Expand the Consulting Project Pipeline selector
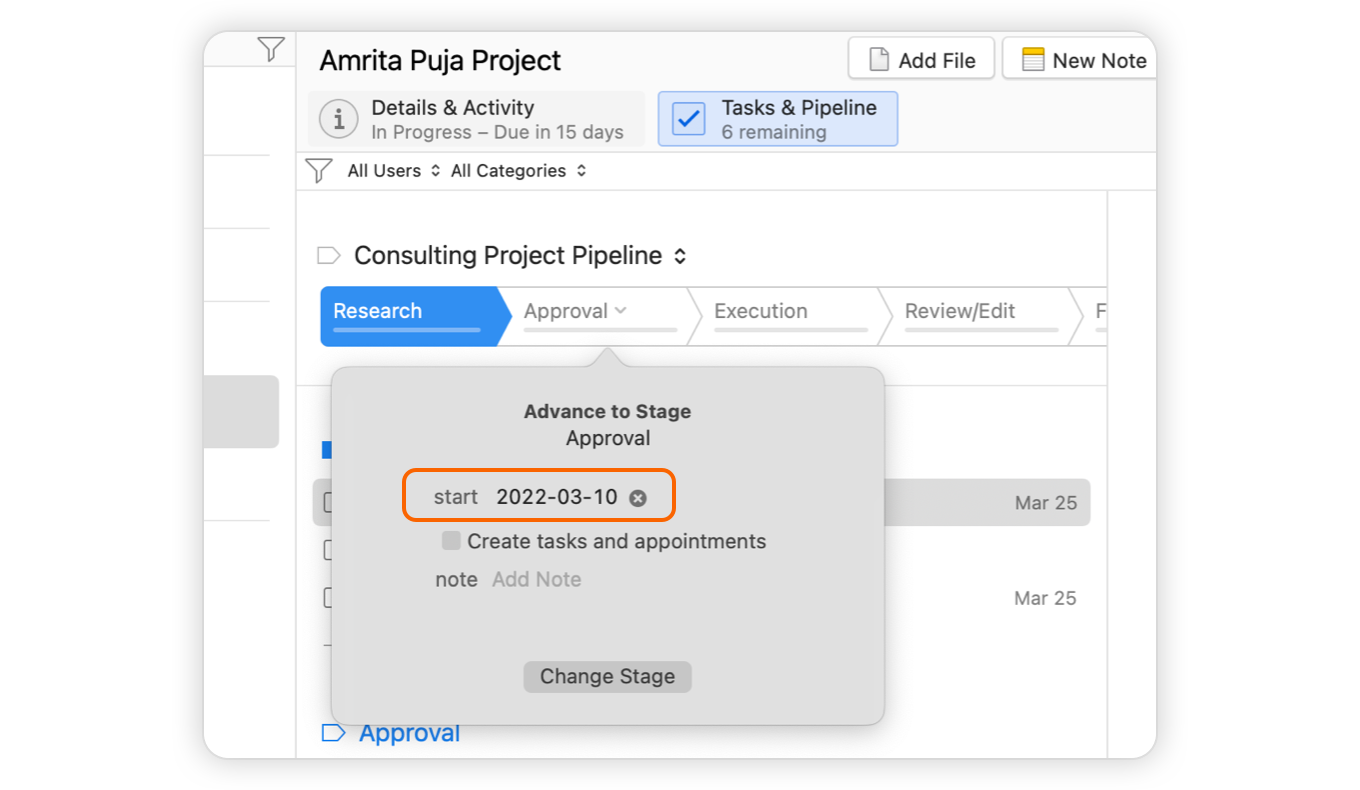This screenshot has width=1360, height=790. (x=680, y=256)
